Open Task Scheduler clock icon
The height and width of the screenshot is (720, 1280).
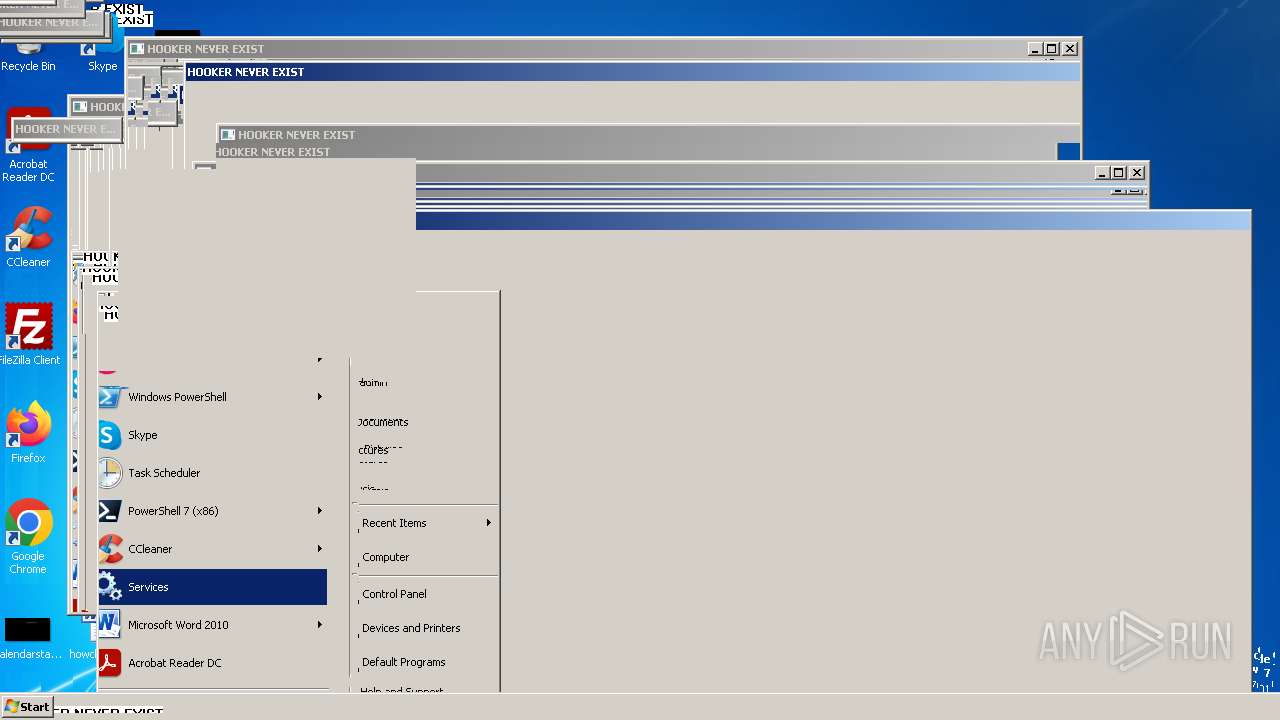click(110, 473)
